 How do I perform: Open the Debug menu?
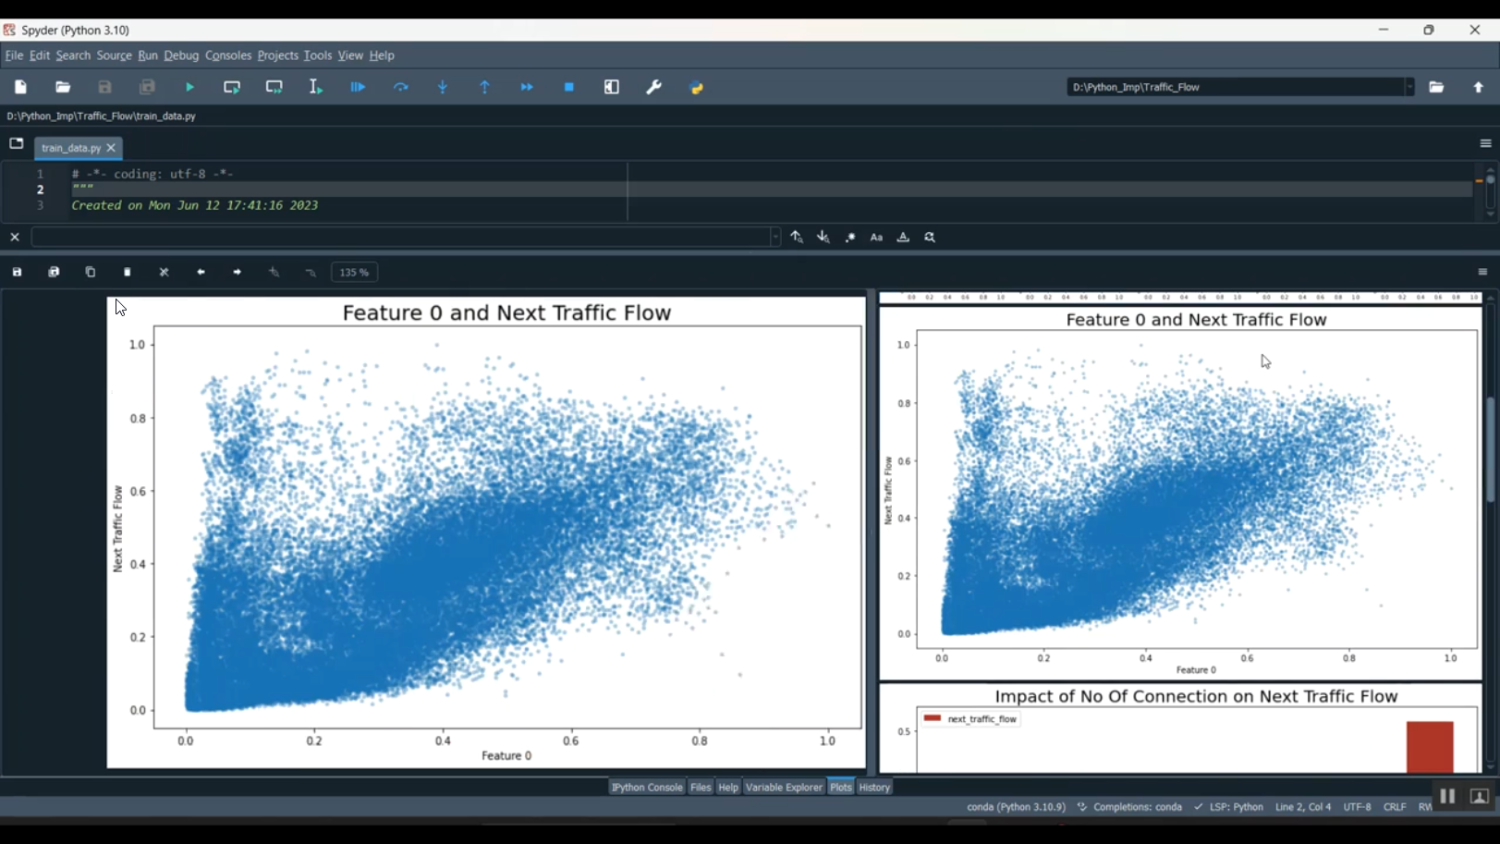coord(181,56)
